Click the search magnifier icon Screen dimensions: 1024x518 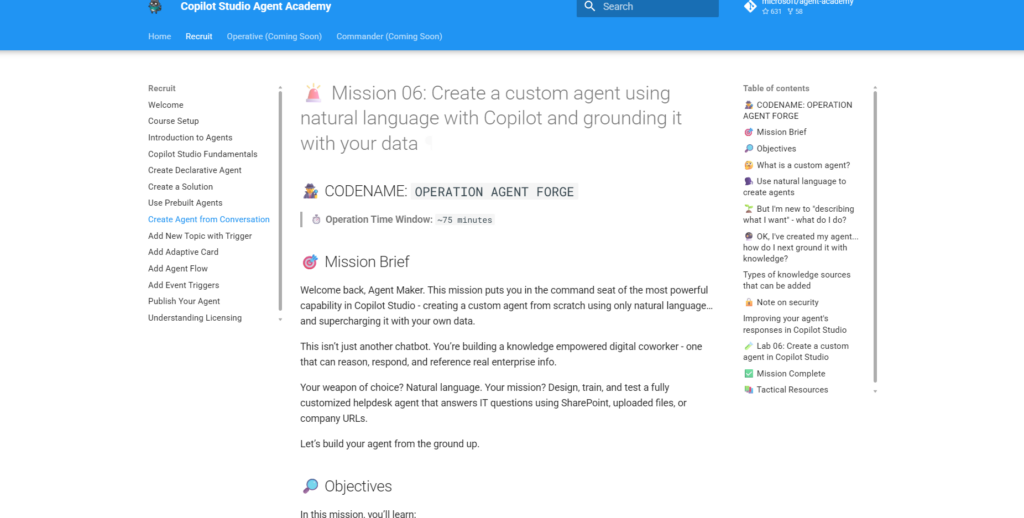[590, 7]
